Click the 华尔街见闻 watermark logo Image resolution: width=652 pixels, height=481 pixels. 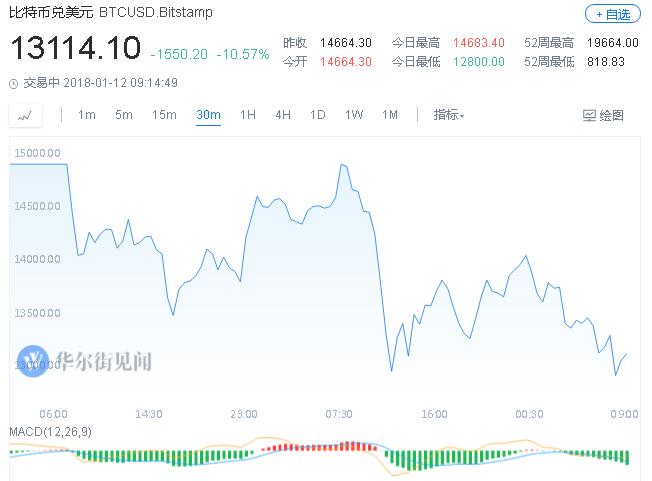click(x=86, y=360)
